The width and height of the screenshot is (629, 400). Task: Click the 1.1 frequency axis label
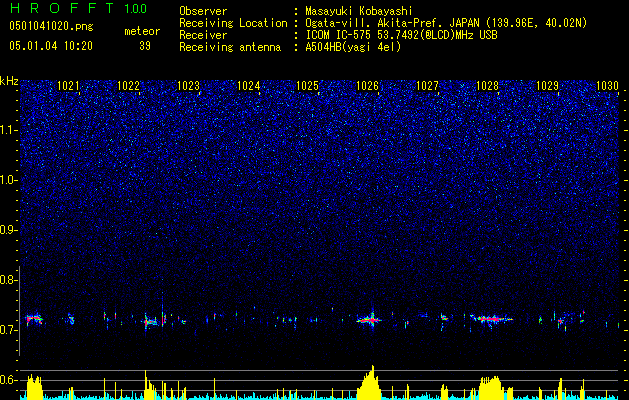point(7,130)
